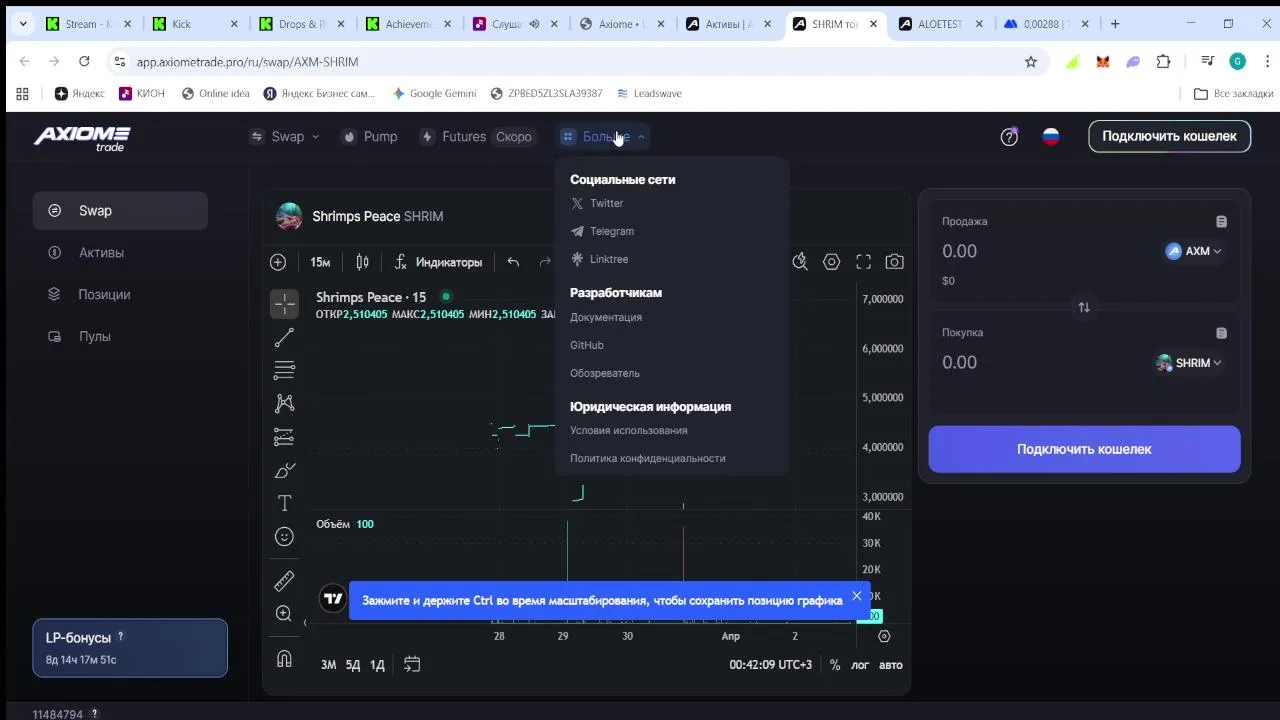Image resolution: width=1280 pixels, height=720 pixels.
Task: Select the trend line drawing tool
Action: 284,338
